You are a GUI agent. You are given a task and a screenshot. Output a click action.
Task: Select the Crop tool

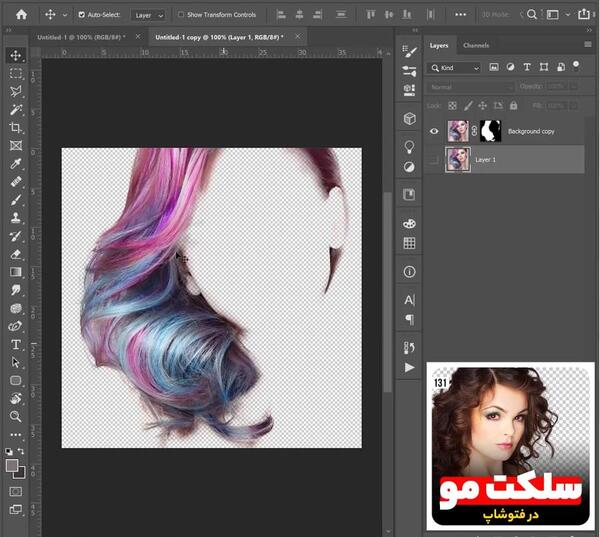[16, 127]
